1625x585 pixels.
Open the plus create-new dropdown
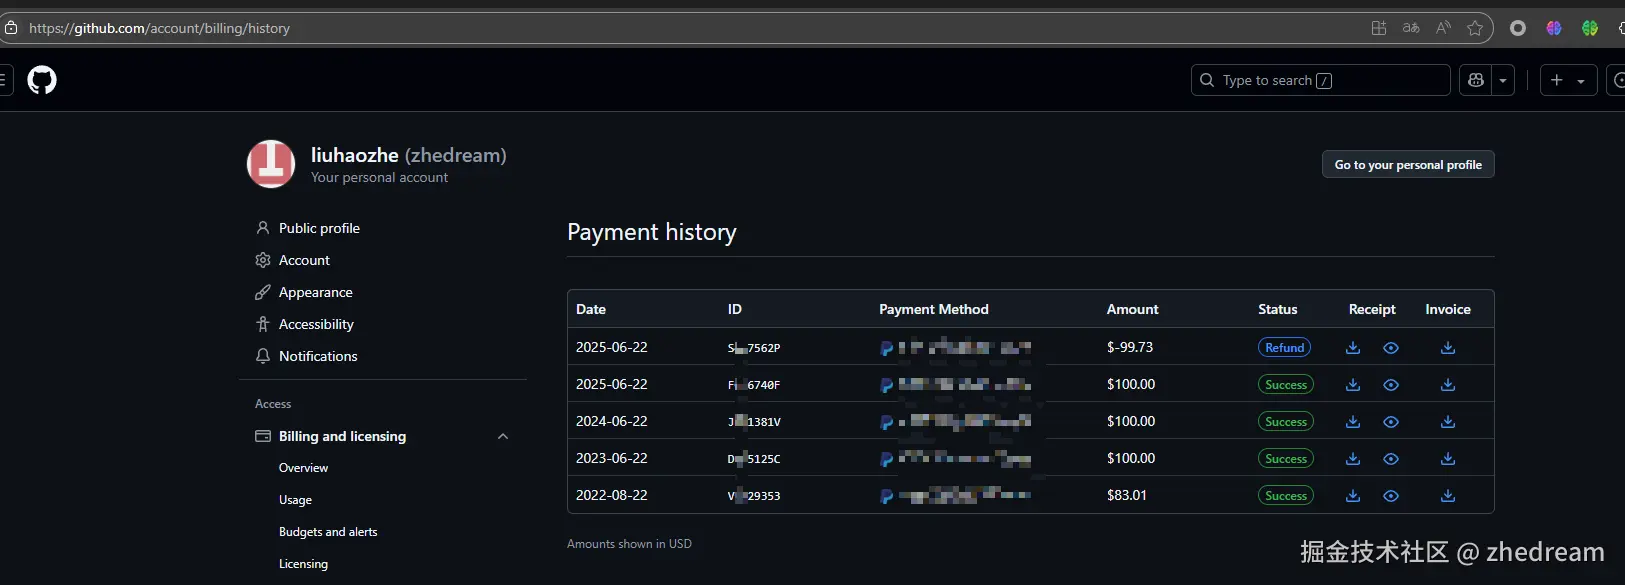click(x=1567, y=80)
